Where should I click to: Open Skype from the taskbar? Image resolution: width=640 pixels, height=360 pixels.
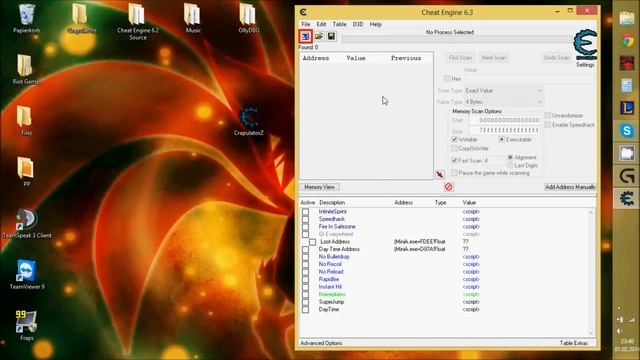pyautogui.click(x=627, y=131)
